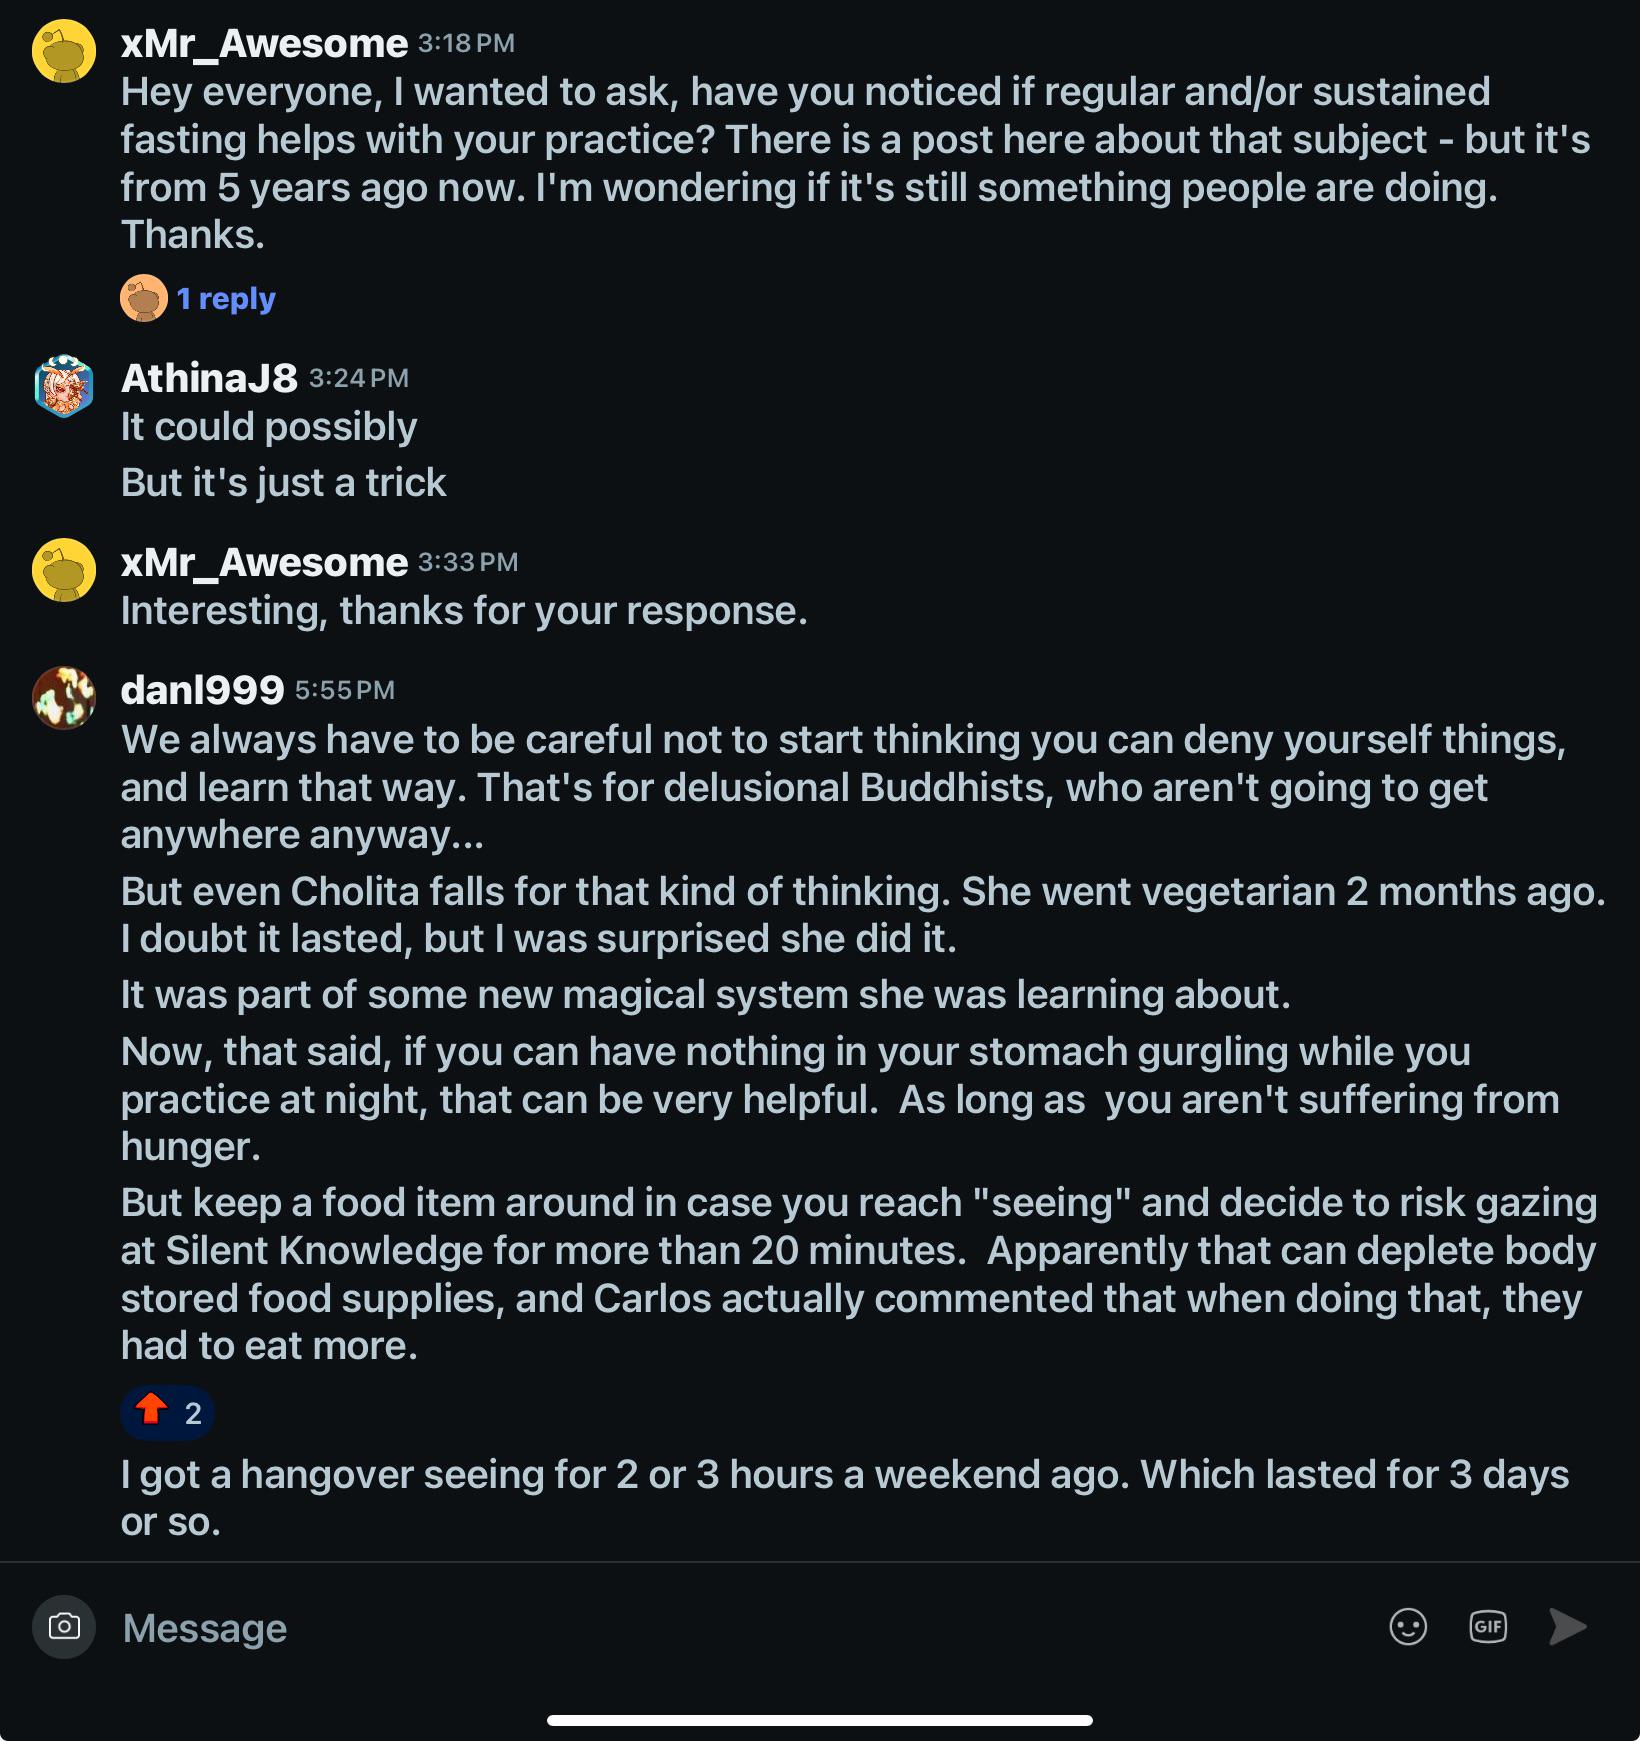Tap the 5:55 PM timestamp

click(x=345, y=690)
